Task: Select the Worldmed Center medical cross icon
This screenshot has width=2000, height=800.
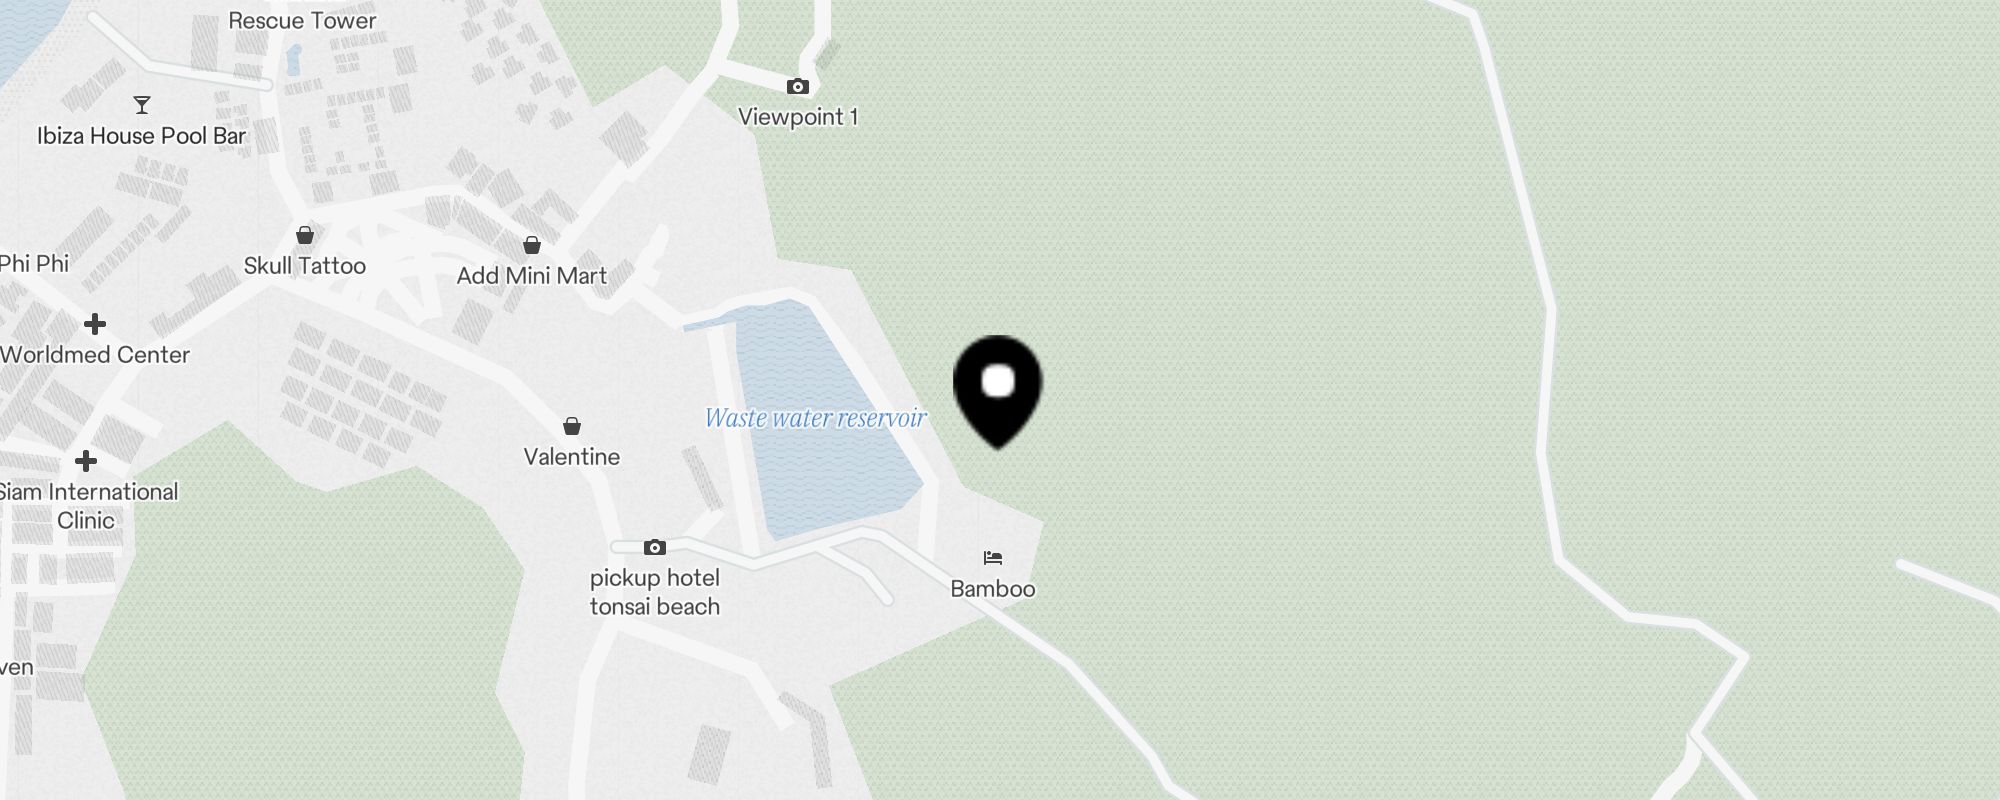Action: (95, 324)
